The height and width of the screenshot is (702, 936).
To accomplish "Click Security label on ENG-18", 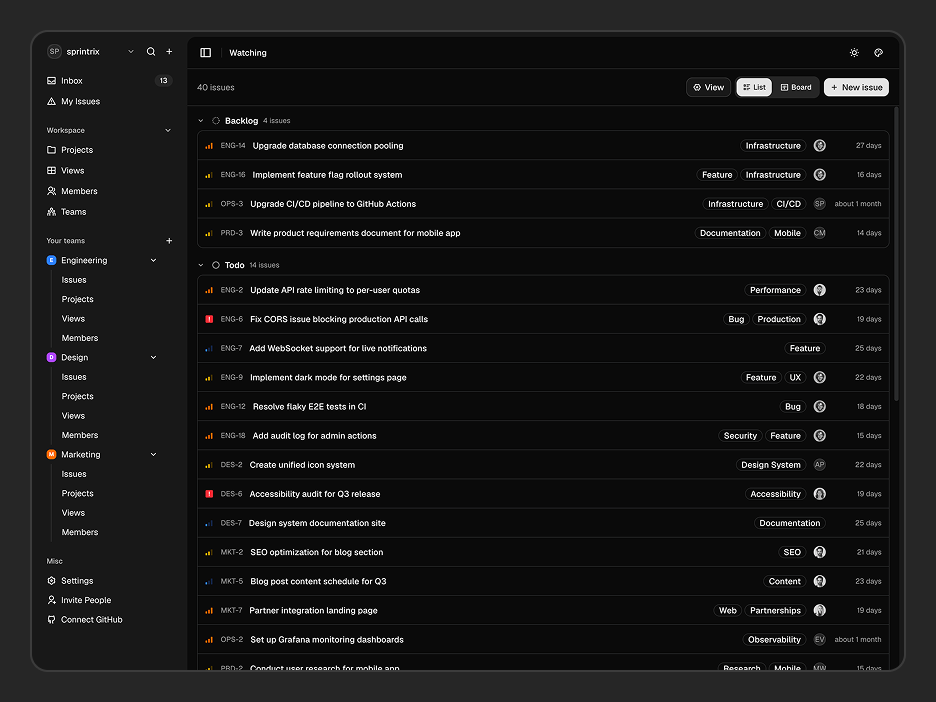I will click(x=740, y=436).
